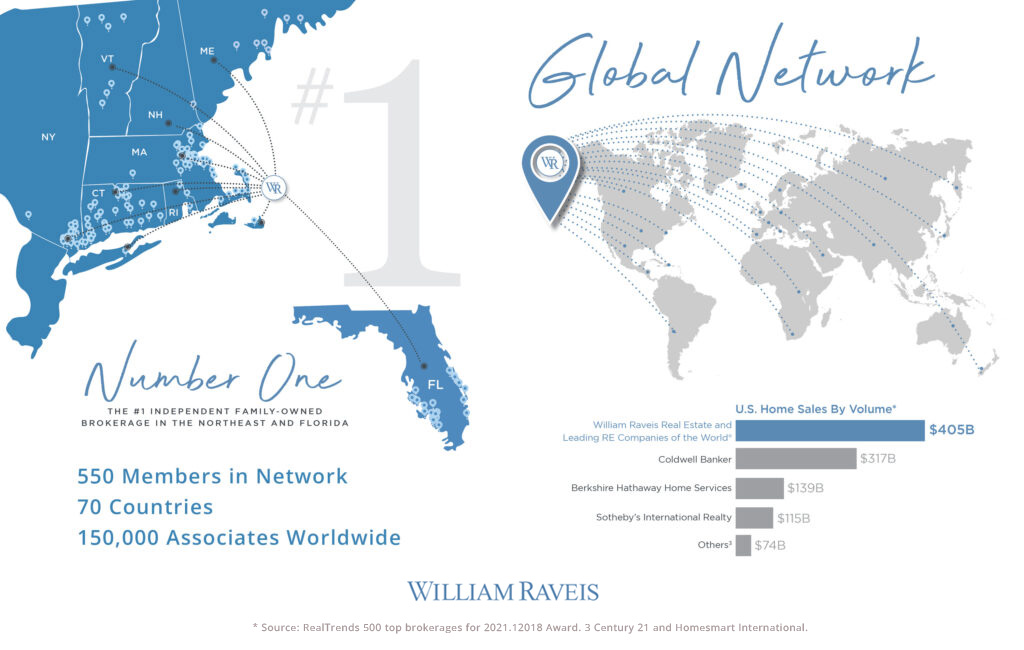This screenshot has height=650, width=1024.
Task: Click the Others gray bar in chart
Action: 743,545
